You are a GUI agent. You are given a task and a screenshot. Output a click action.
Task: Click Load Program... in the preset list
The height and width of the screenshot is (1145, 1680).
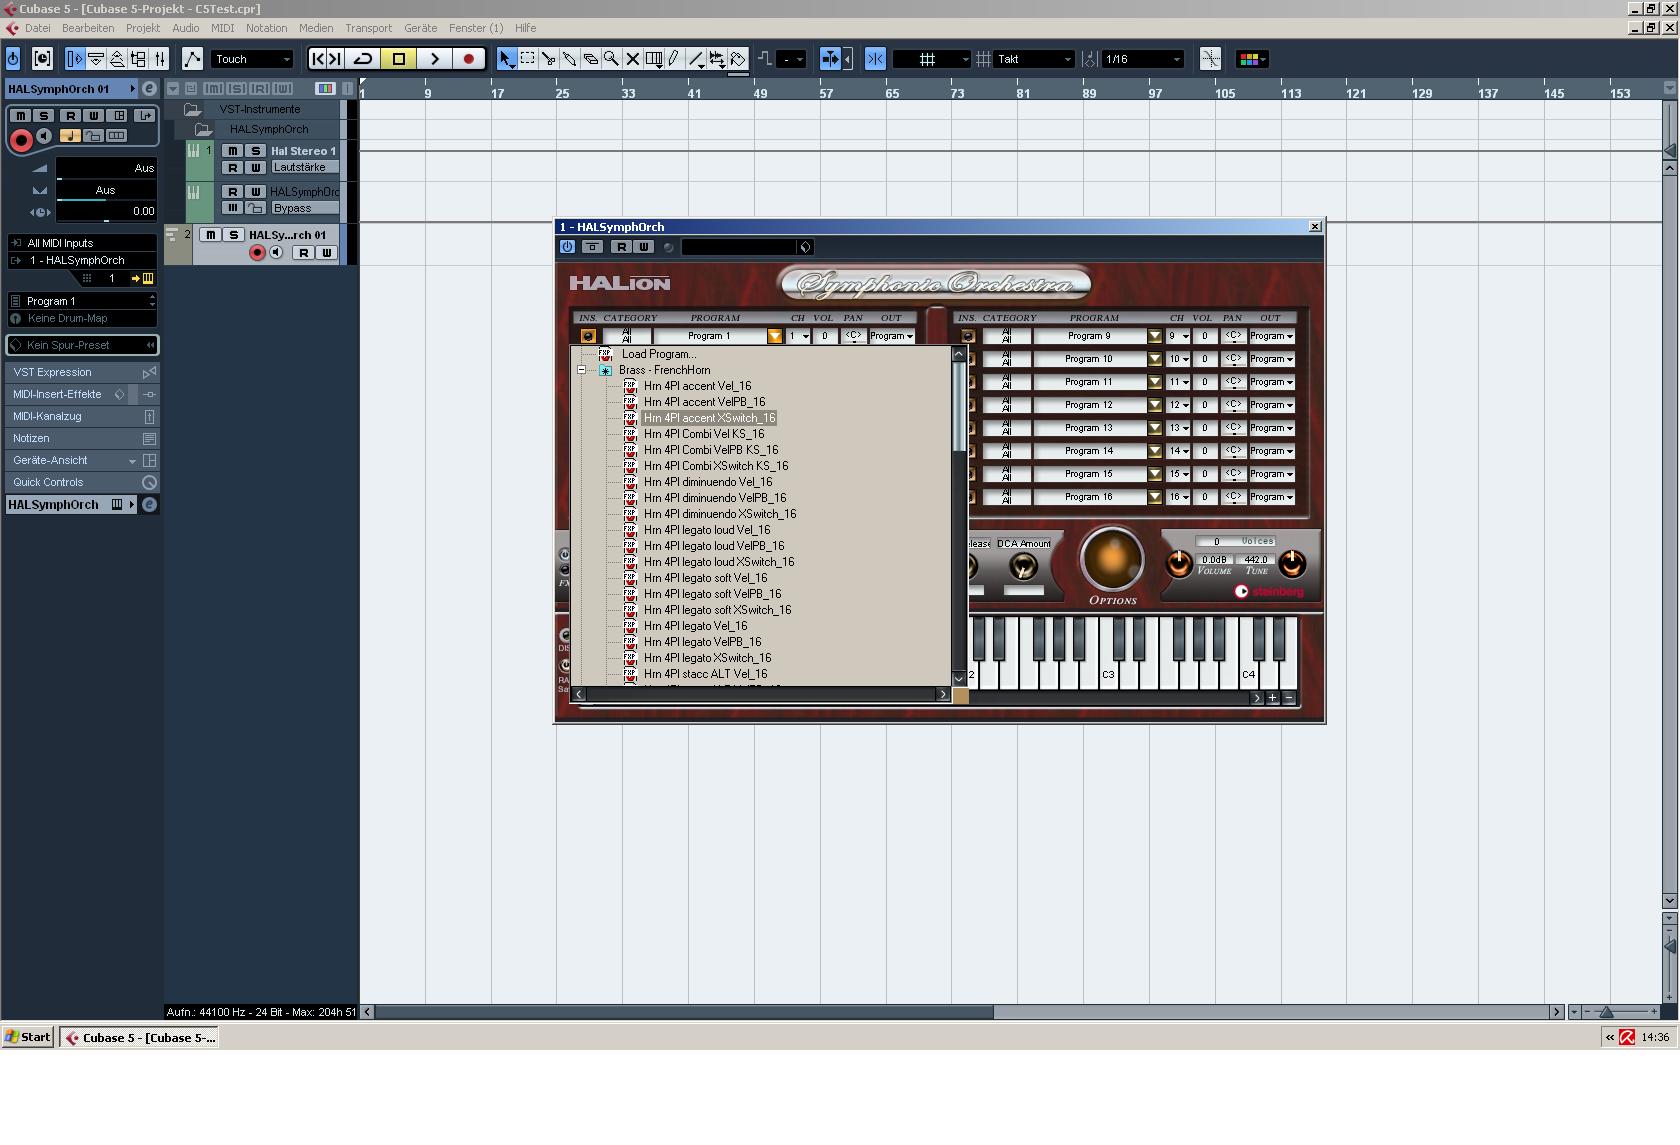click(x=658, y=354)
